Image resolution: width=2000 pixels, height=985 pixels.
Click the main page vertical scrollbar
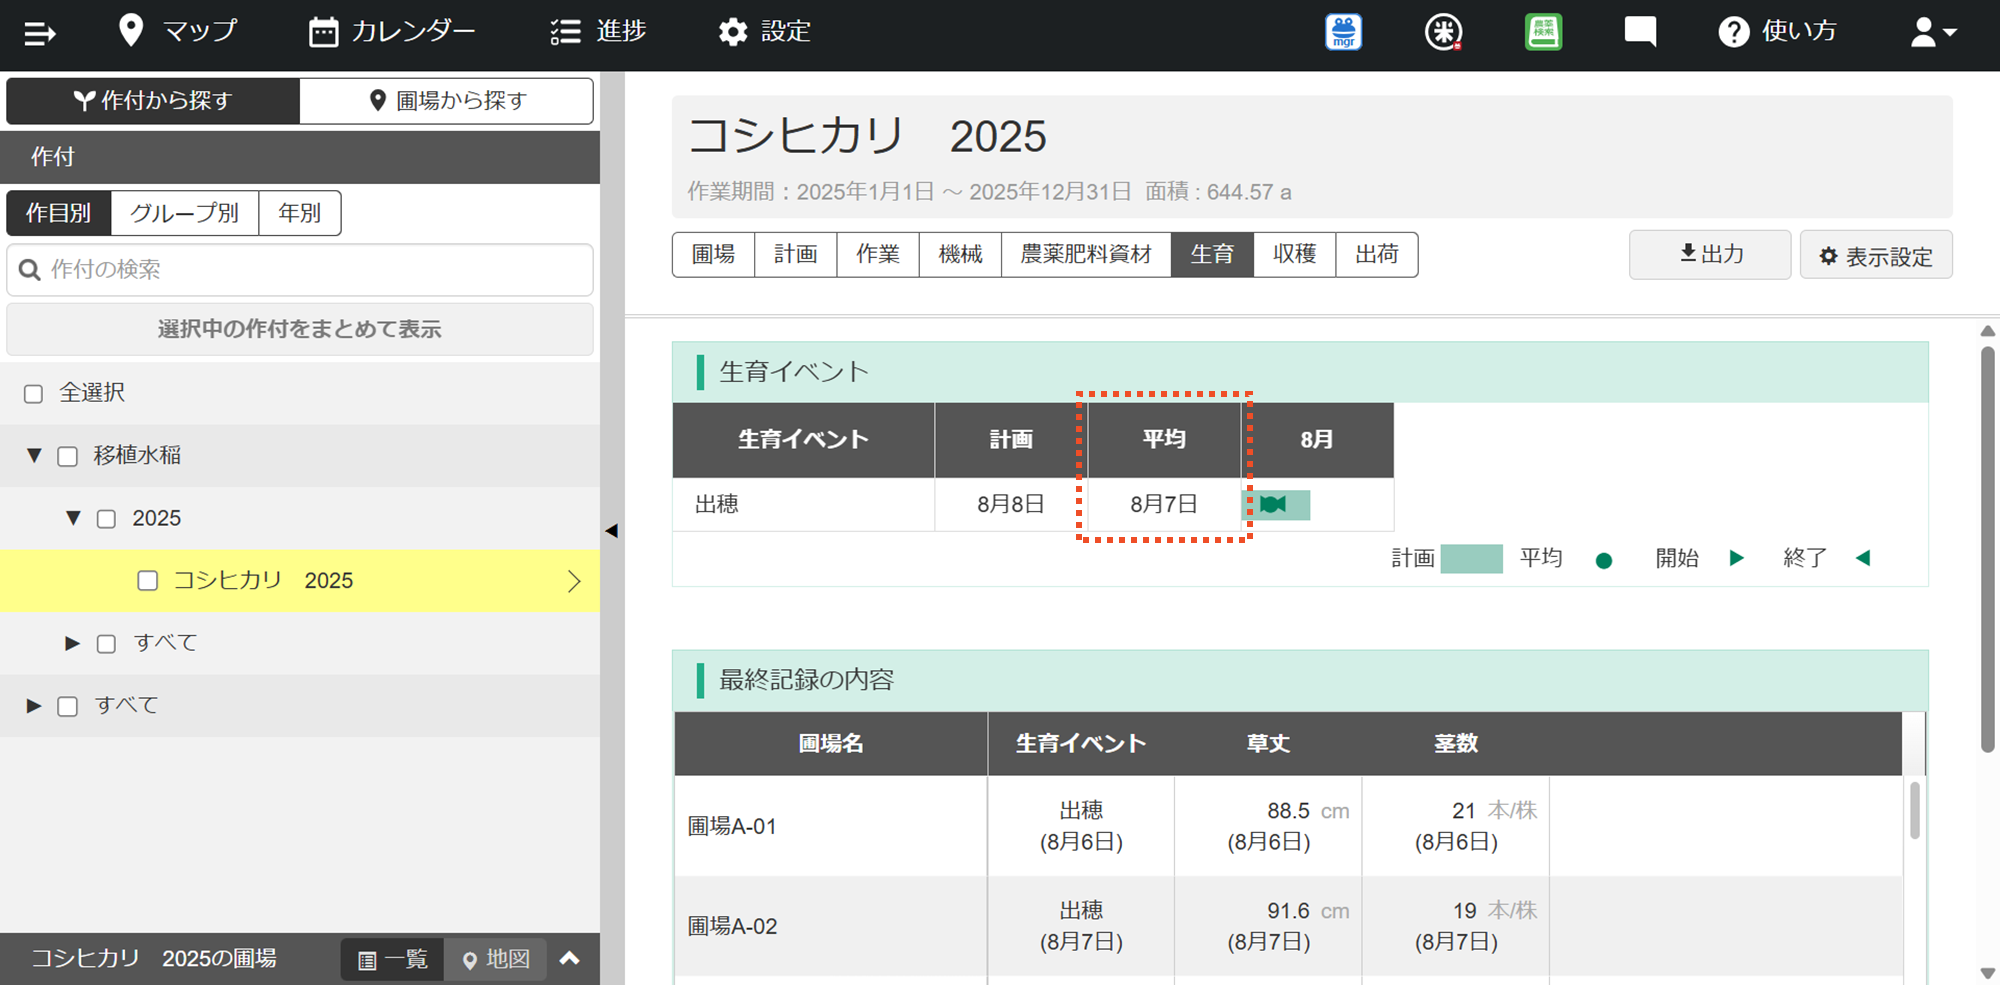coord(1988,548)
